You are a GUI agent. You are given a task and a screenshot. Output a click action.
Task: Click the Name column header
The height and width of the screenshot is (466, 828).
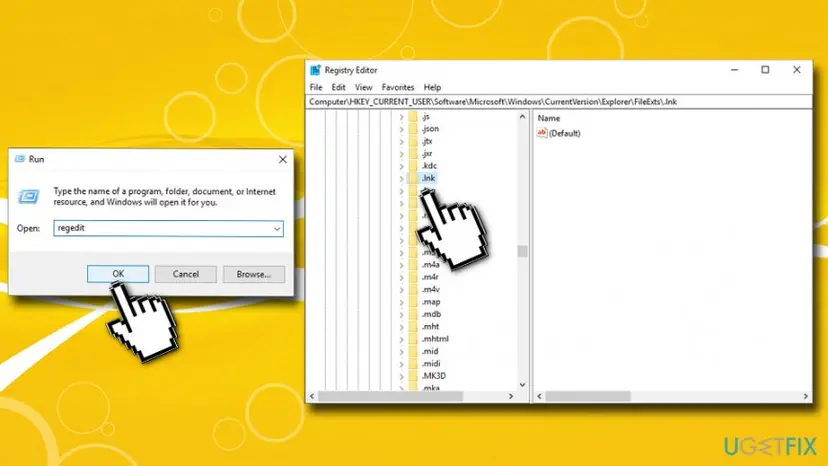pyautogui.click(x=549, y=118)
